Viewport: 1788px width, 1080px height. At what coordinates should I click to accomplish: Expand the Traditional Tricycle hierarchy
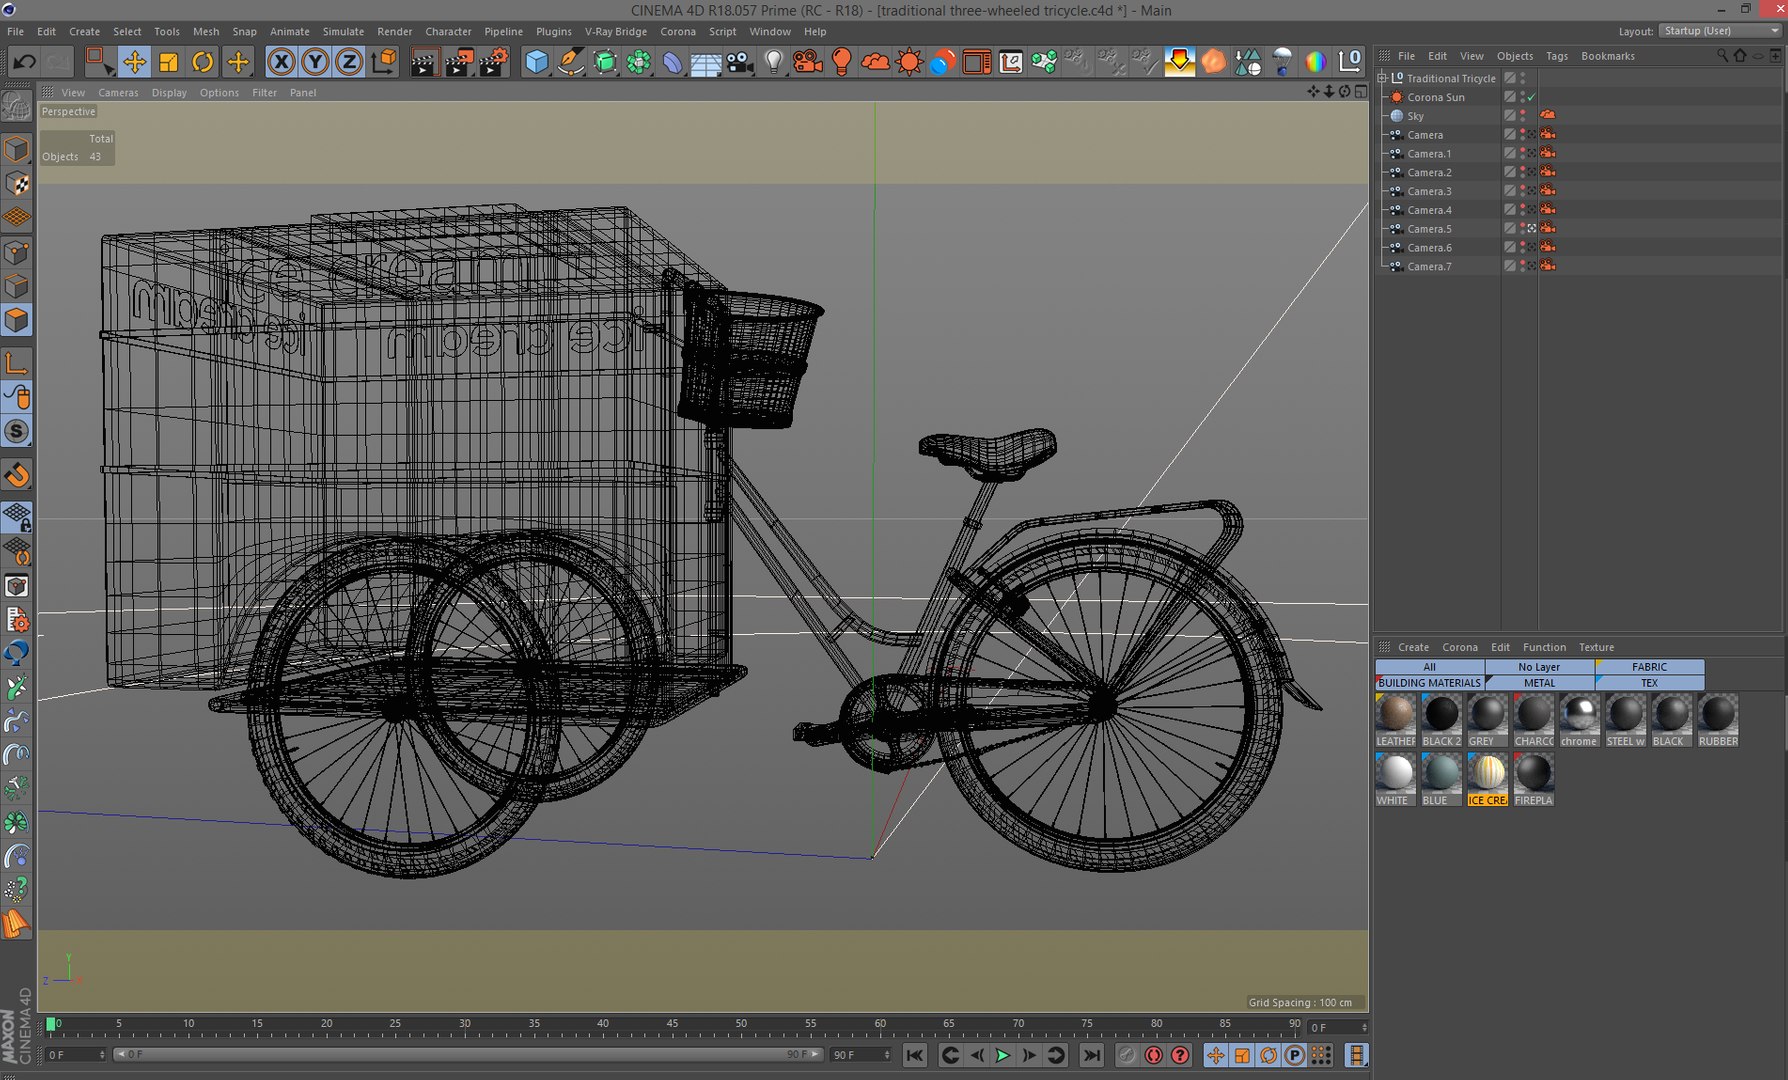pos(1383,78)
